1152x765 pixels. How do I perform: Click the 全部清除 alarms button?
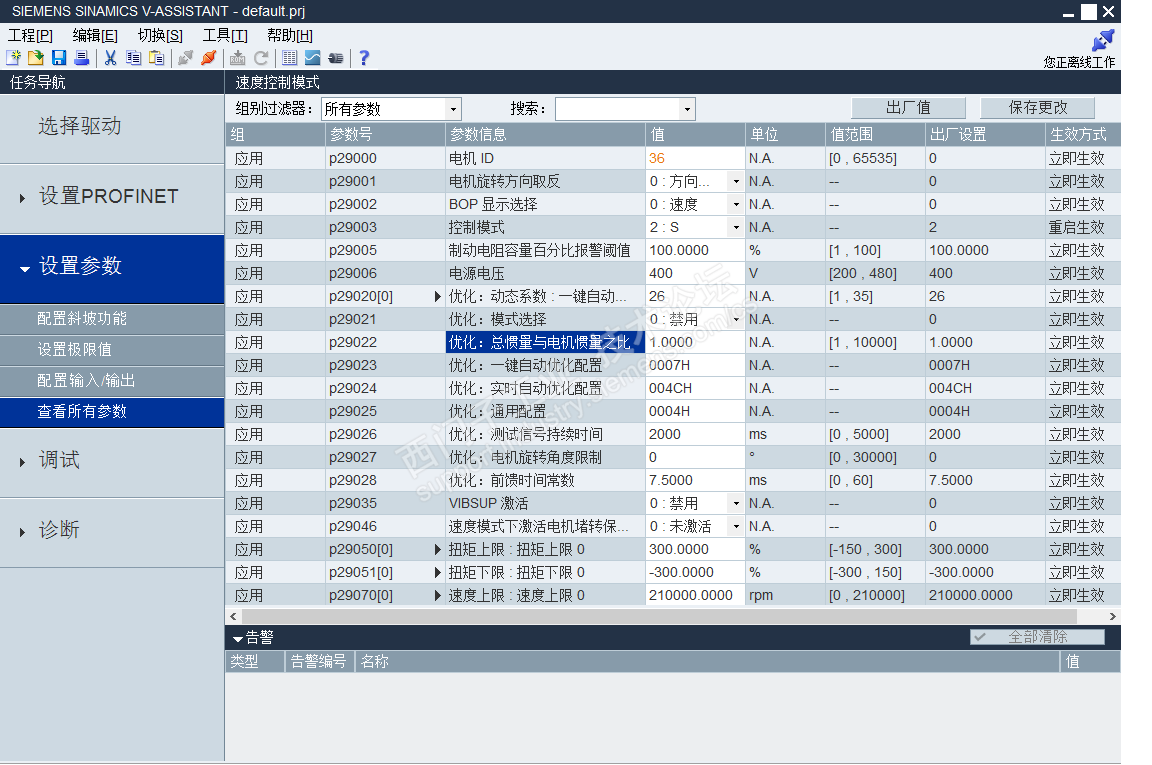pos(1037,637)
